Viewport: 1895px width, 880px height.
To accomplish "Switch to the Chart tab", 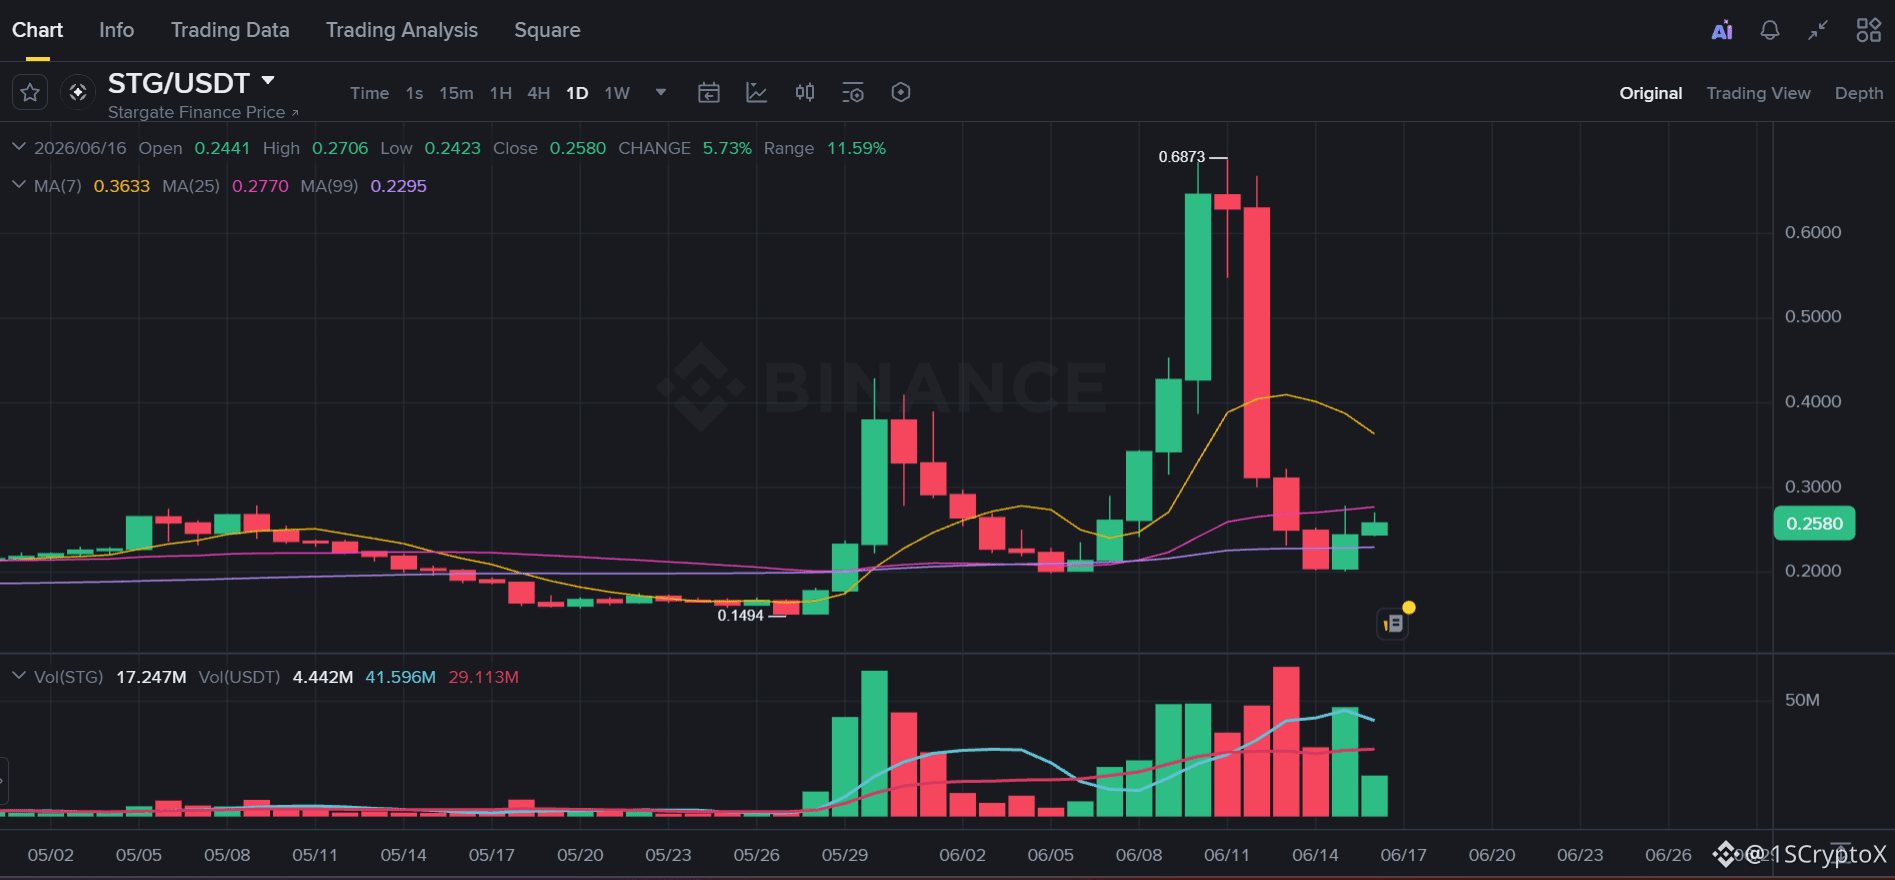I will coord(37,30).
